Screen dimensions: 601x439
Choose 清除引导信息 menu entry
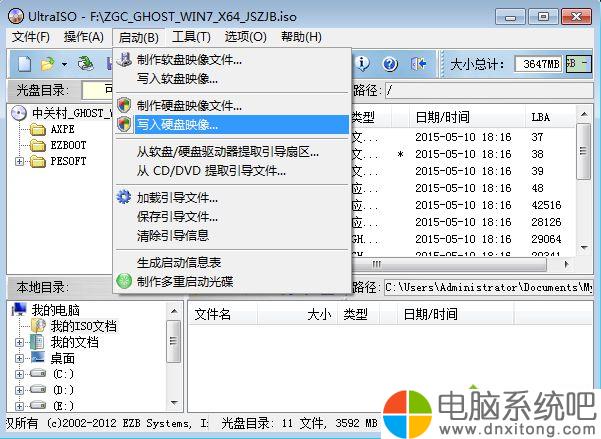coord(233,236)
